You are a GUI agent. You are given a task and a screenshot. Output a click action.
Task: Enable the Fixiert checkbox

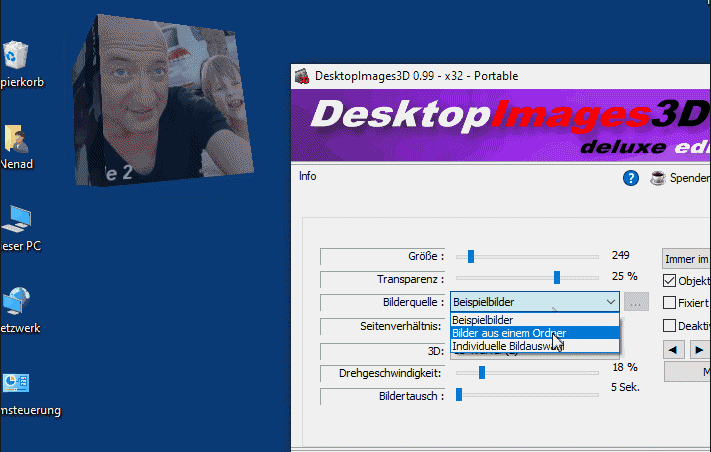pyautogui.click(x=669, y=302)
